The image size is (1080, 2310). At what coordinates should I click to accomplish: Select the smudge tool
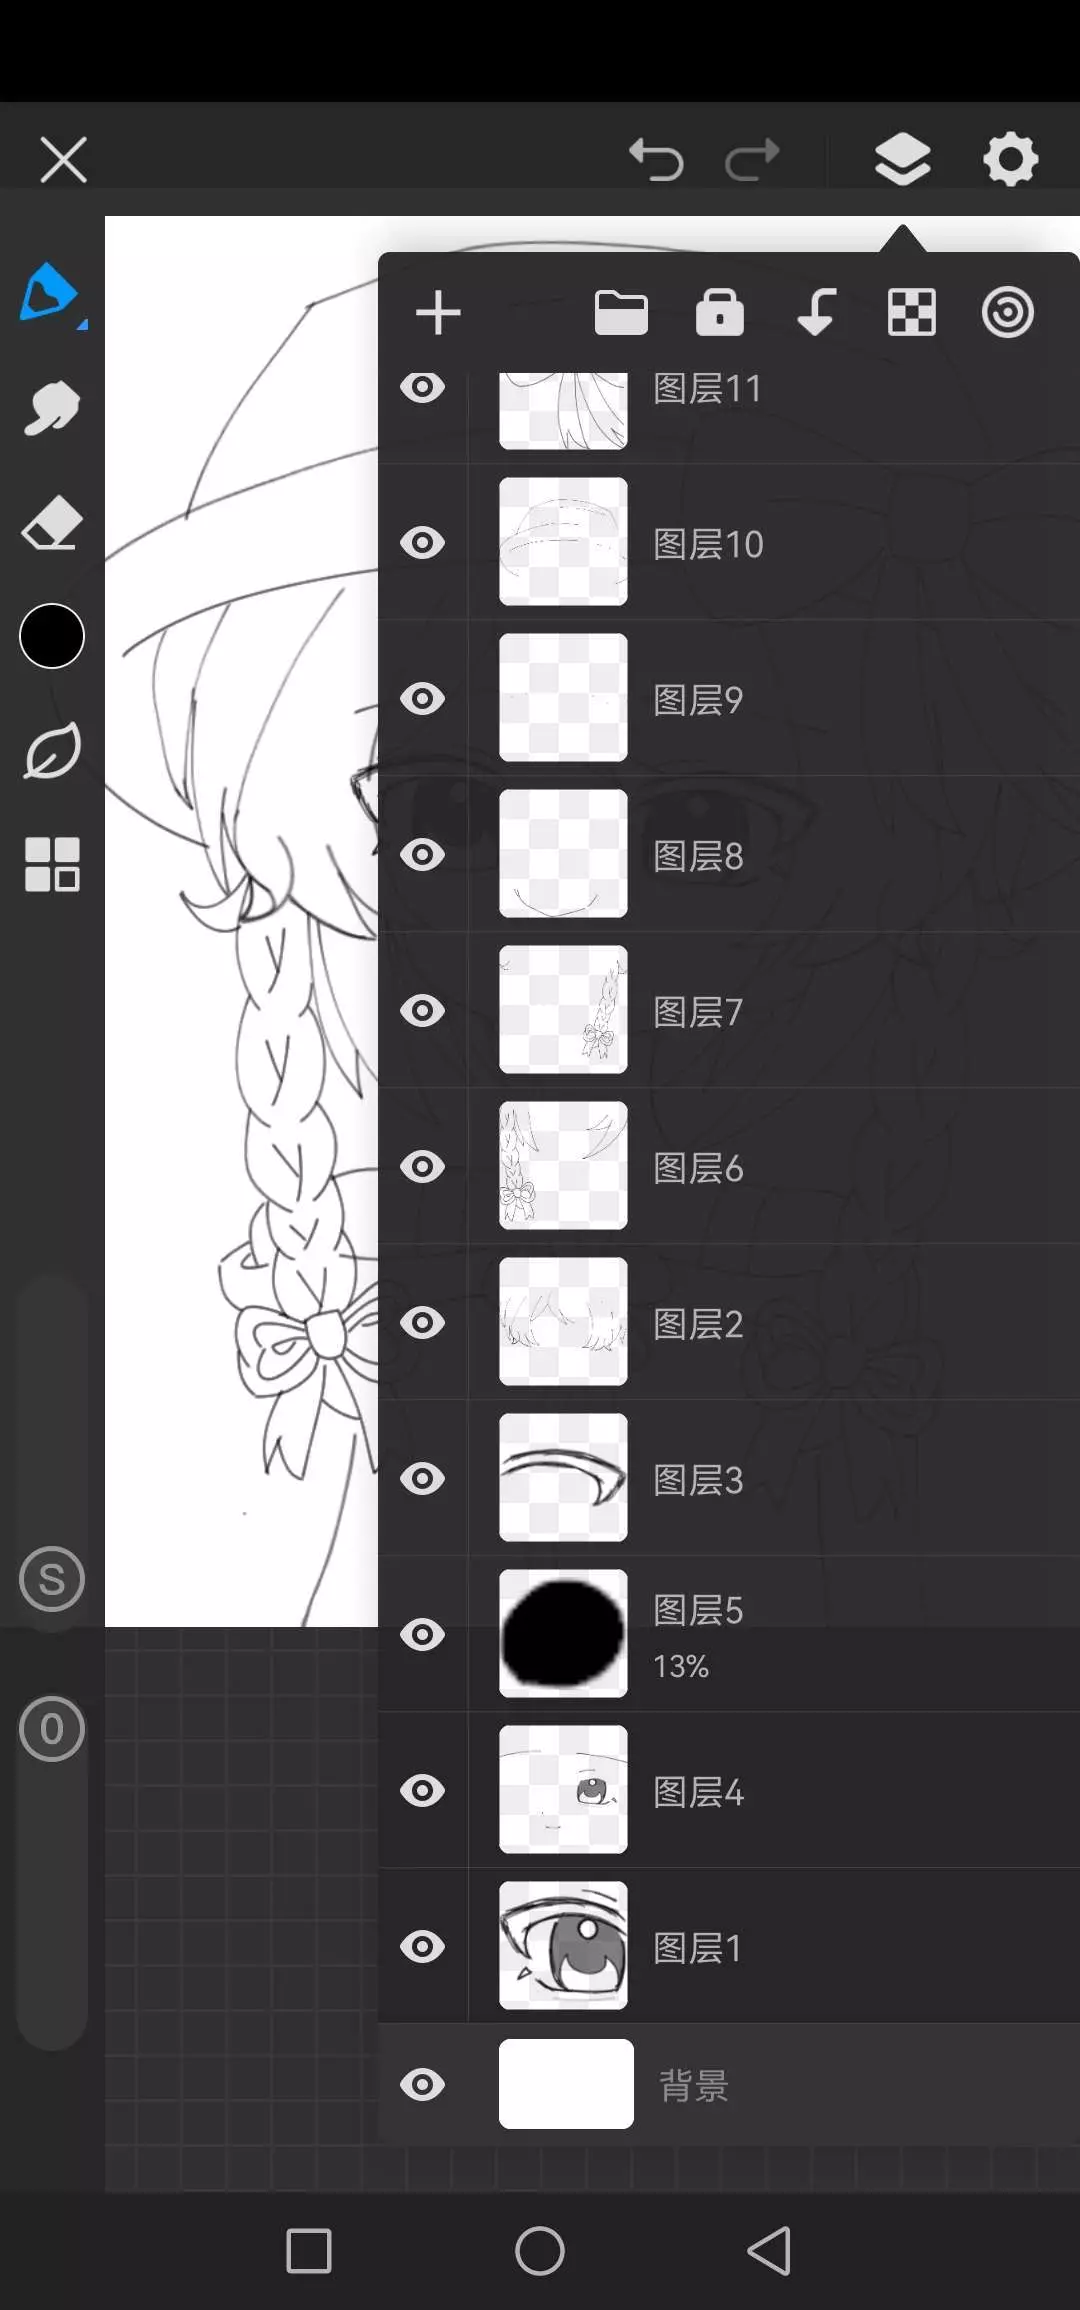click(51, 408)
